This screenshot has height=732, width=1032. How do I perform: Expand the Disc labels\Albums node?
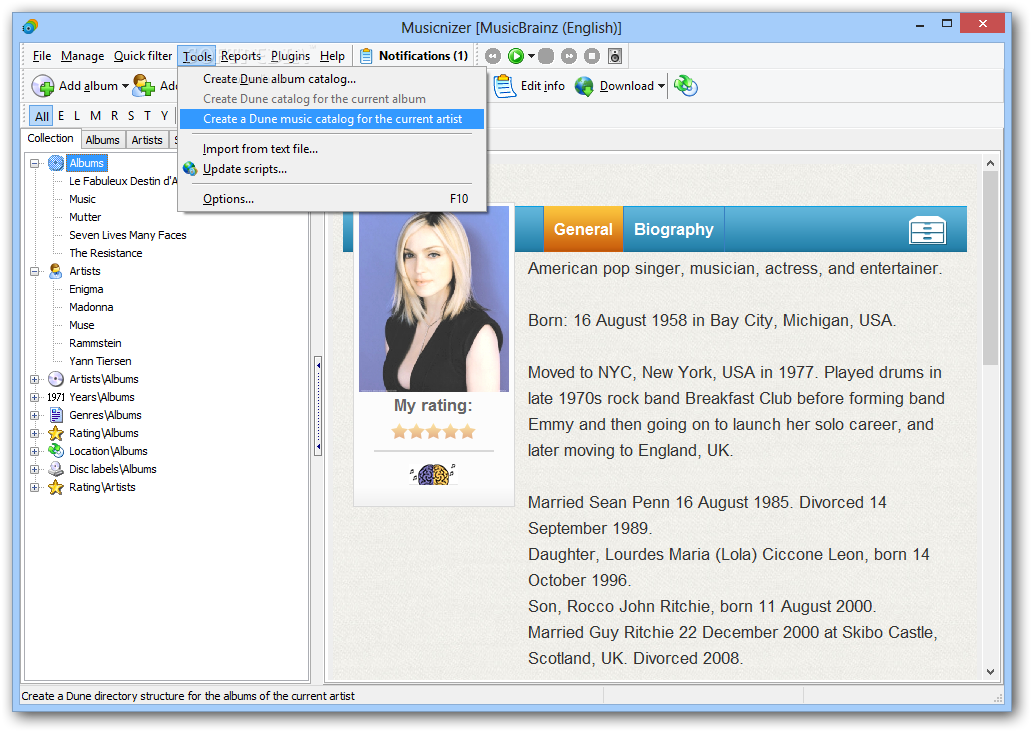34,469
